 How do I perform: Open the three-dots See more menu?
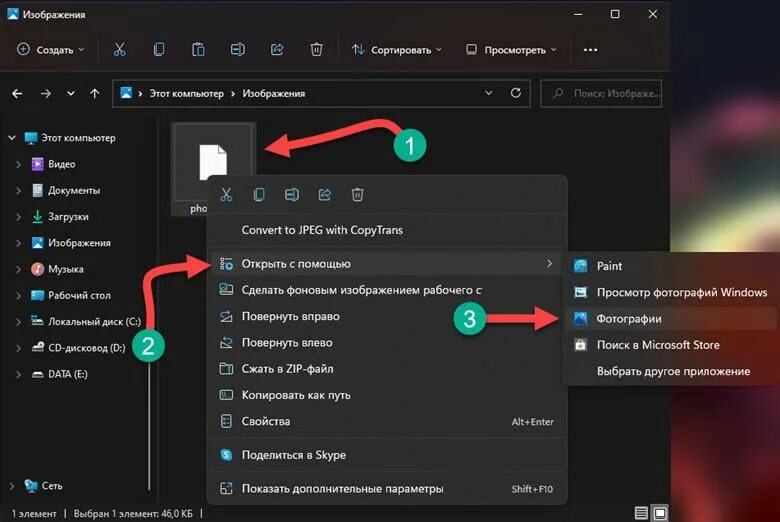pyautogui.click(x=590, y=50)
